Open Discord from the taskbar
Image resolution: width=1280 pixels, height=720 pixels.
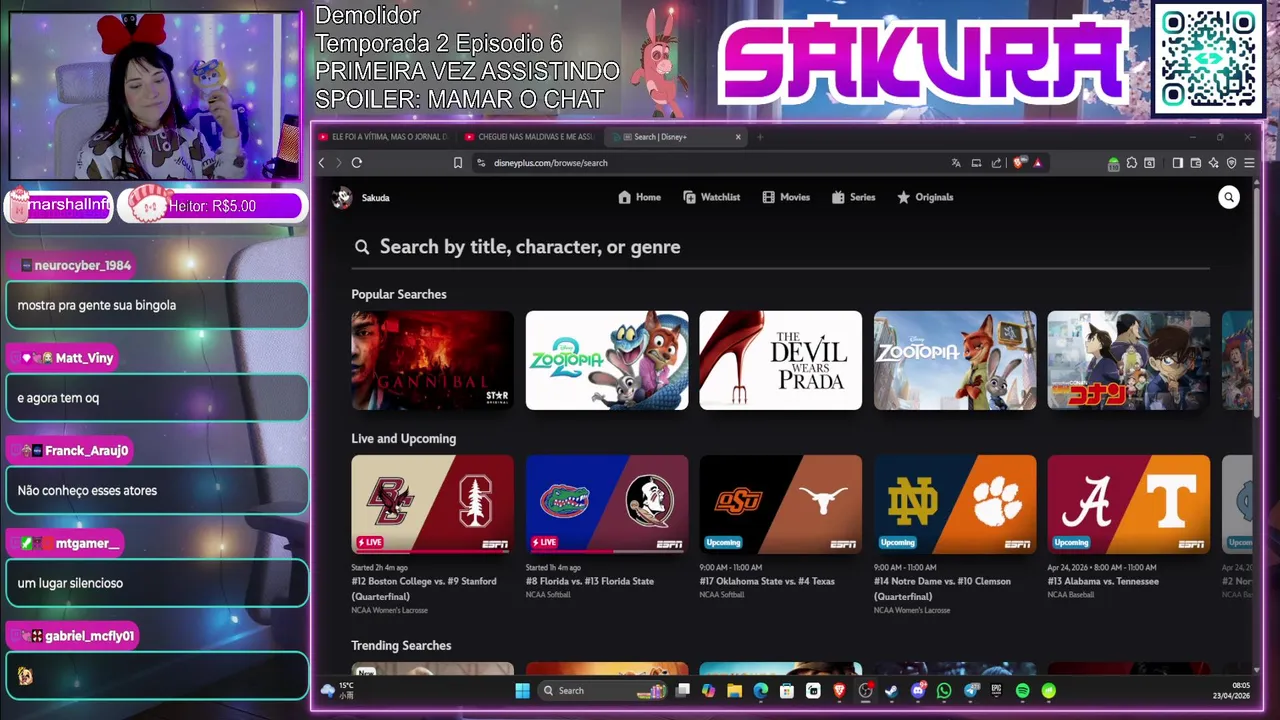point(918,690)
